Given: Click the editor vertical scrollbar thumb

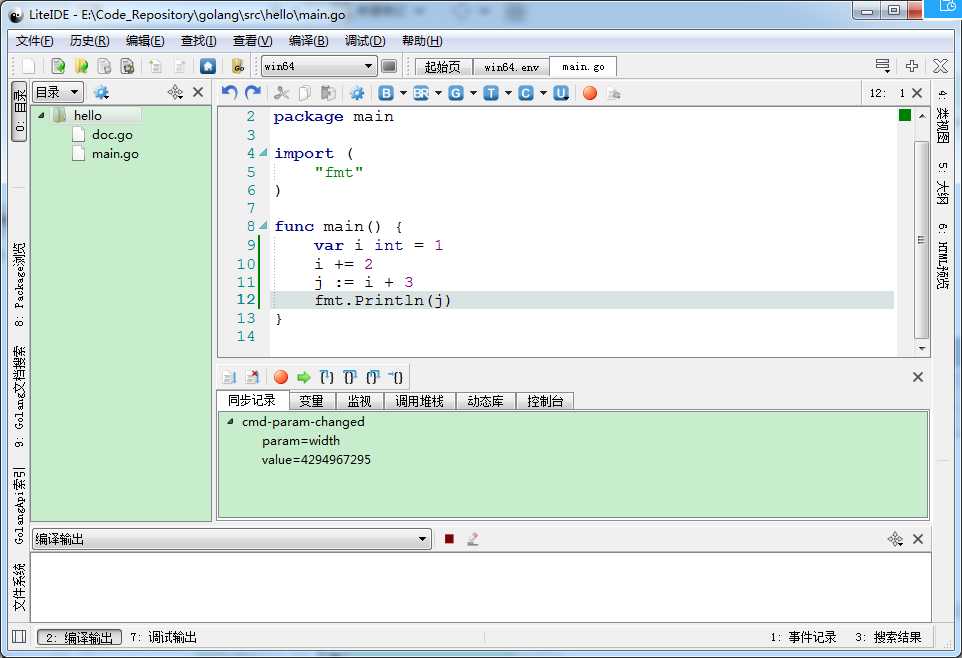Looking at the screenshot, I should coord(922,239).
